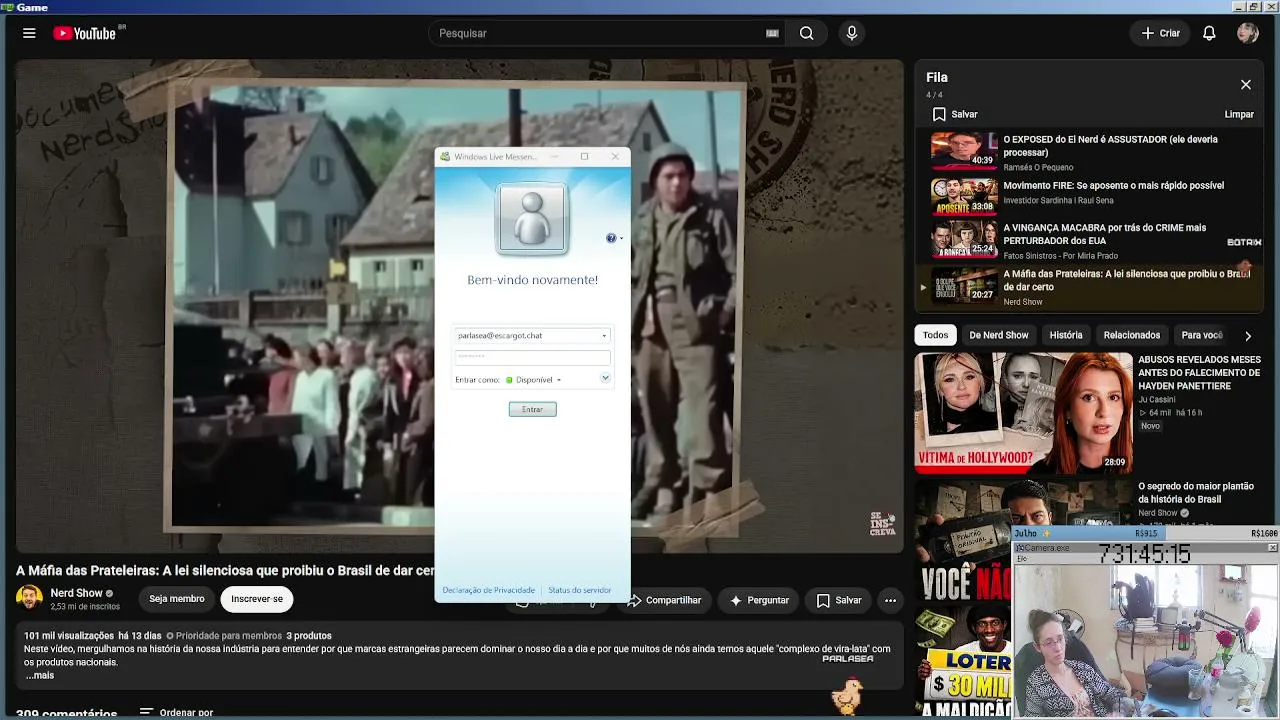Click the Windows Live Messenger profile picture

tap(532, 219)
